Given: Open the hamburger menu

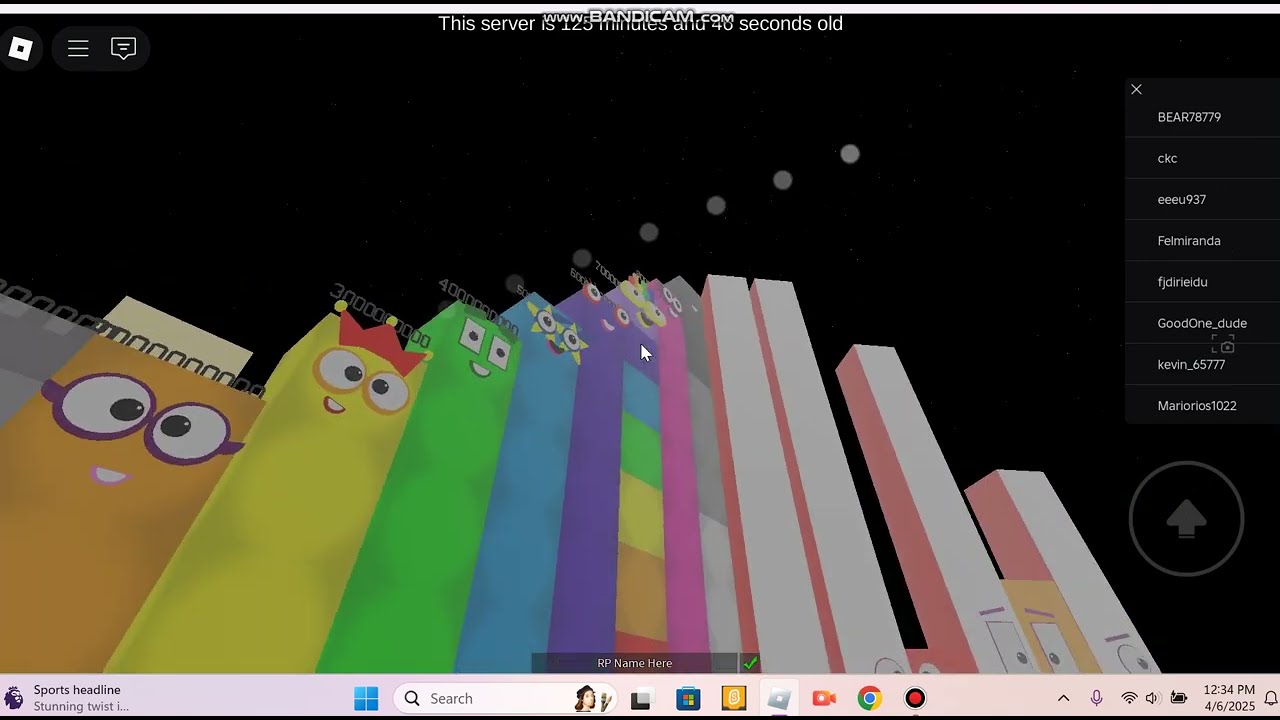Looking at the screenshot, I should [78, 48].
